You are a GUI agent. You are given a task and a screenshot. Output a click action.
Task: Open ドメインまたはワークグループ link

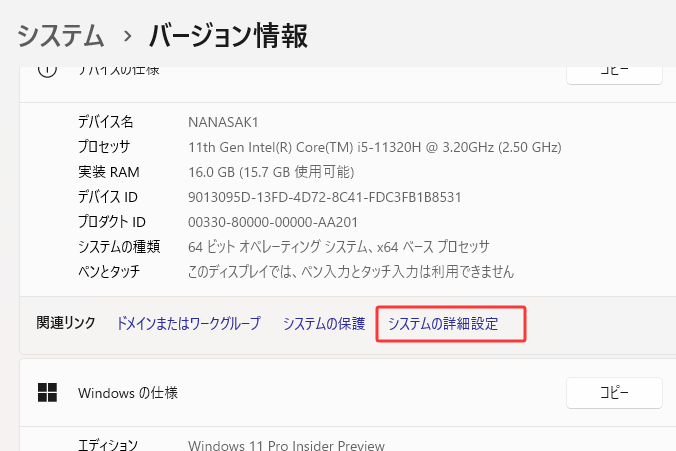click(188, 323)
